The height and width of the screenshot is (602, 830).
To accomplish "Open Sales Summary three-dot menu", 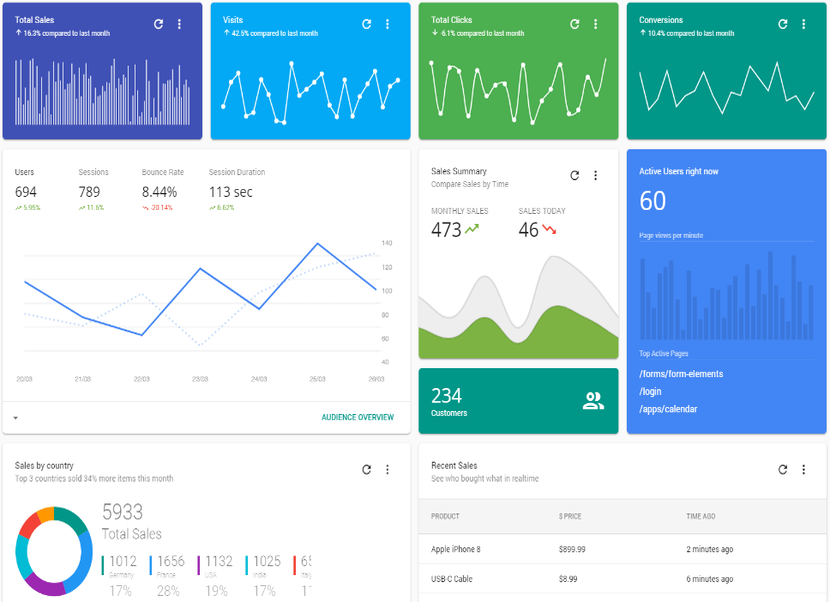I will point(596,176).
